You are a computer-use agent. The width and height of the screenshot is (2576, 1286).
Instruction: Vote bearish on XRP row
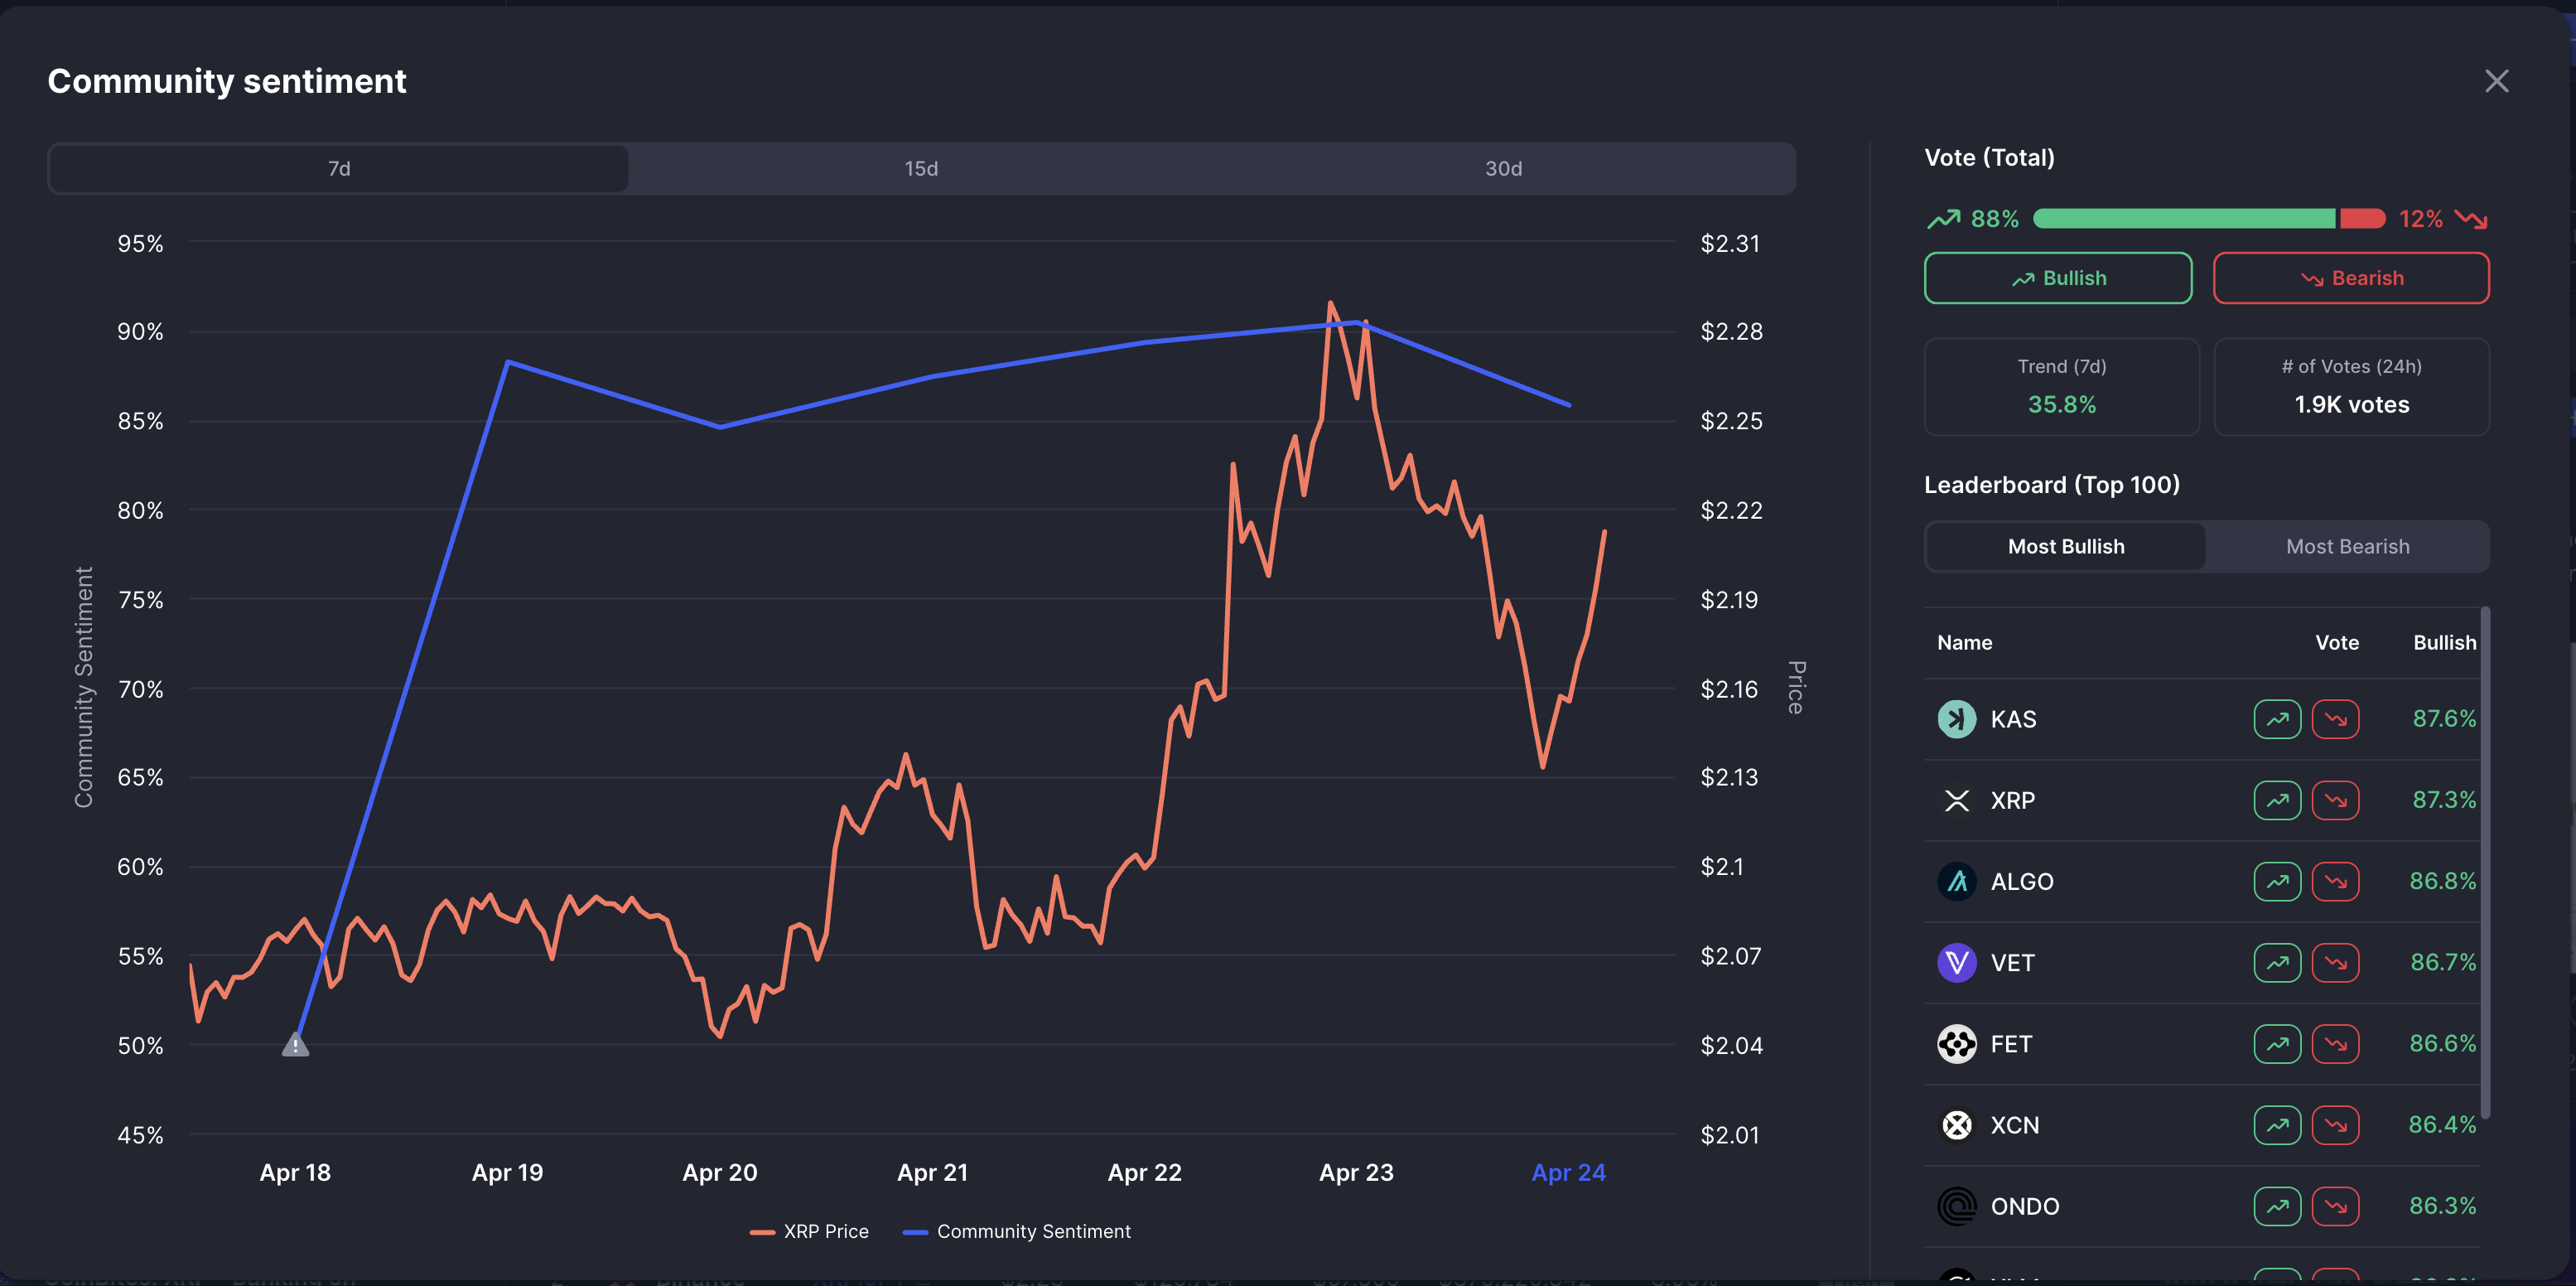(x=2335, y=800)
